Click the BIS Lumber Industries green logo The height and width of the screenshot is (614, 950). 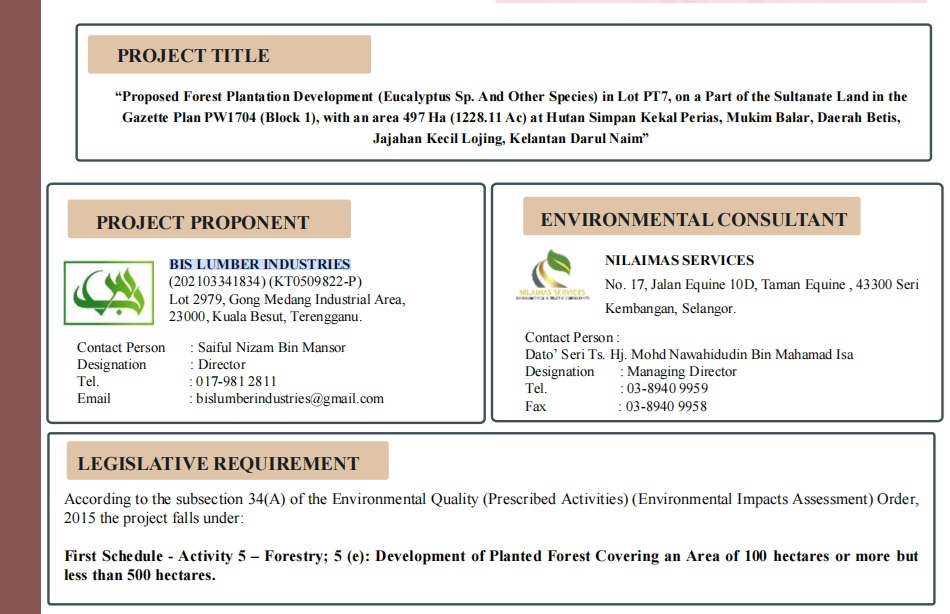point(108,293)
